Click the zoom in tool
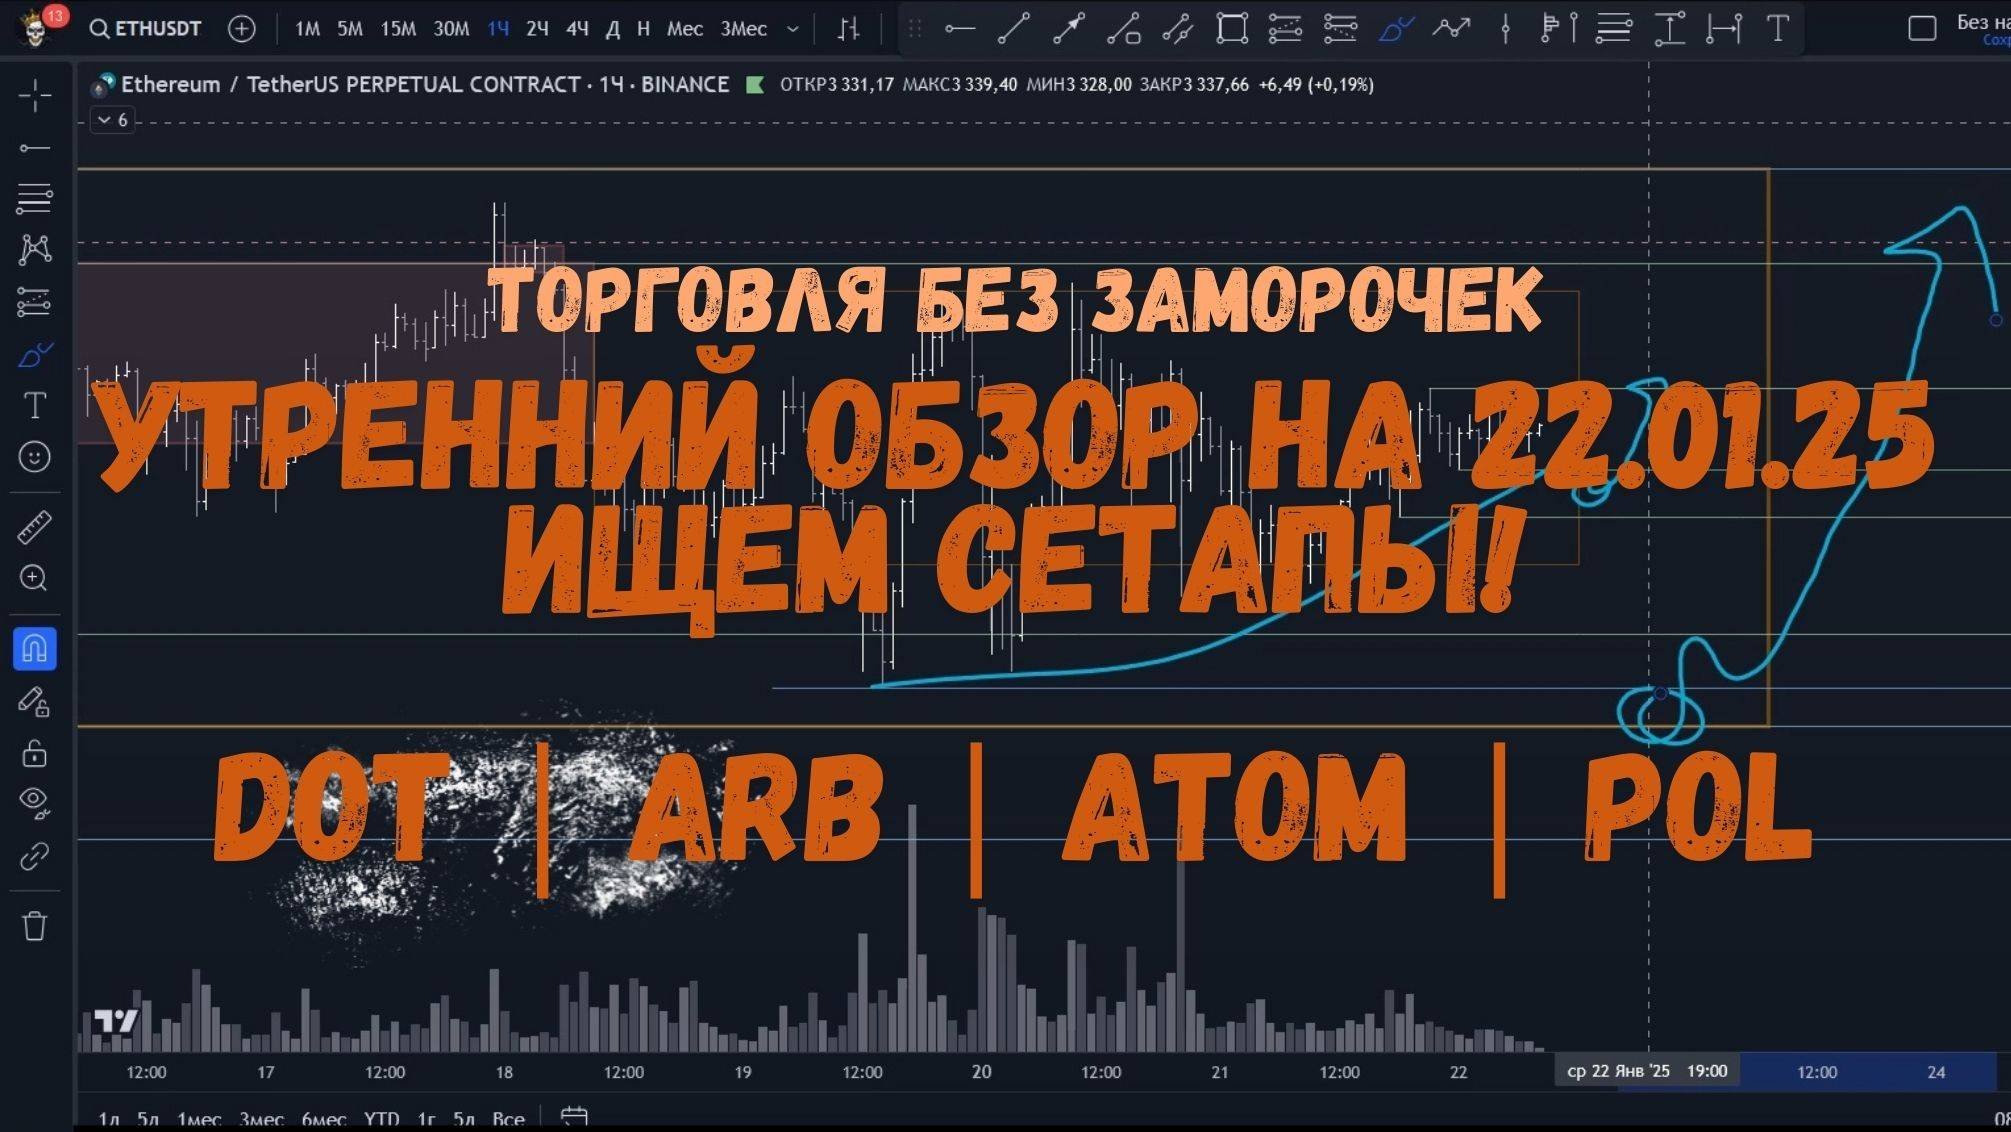The height and width of the screenshot is (1132, 2011). (x=35, y=578)
